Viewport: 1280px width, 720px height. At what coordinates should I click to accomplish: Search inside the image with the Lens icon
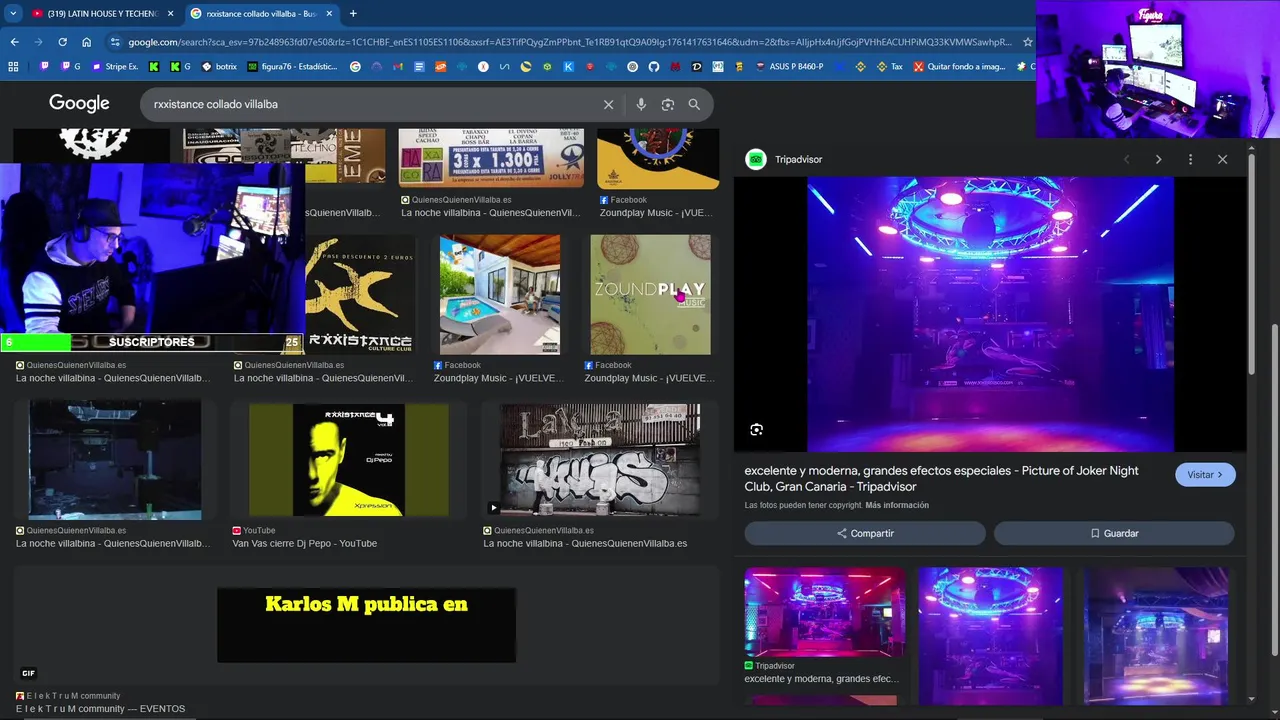pyautogui.click(x=756, y=429)
